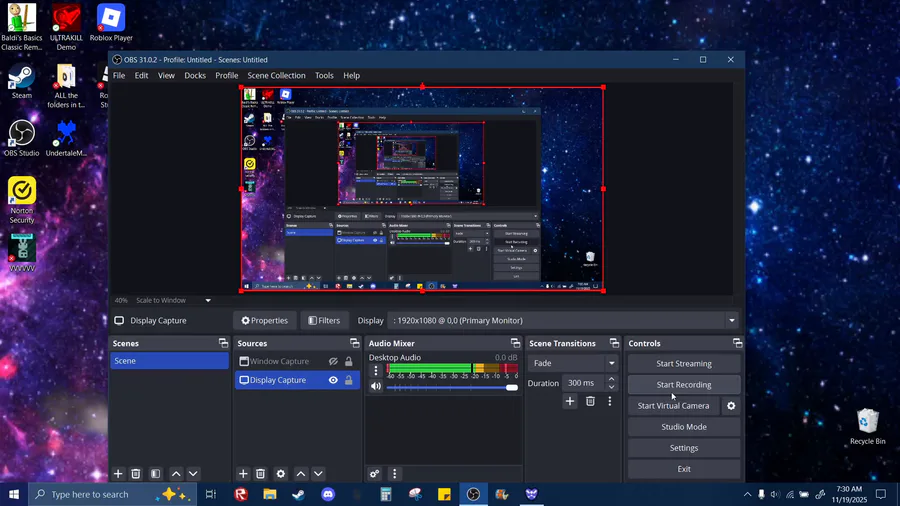Open scene filters icon in Scenes panel
Image resolution: width=900 pixels, height=506 pixels.
[156, 474]
